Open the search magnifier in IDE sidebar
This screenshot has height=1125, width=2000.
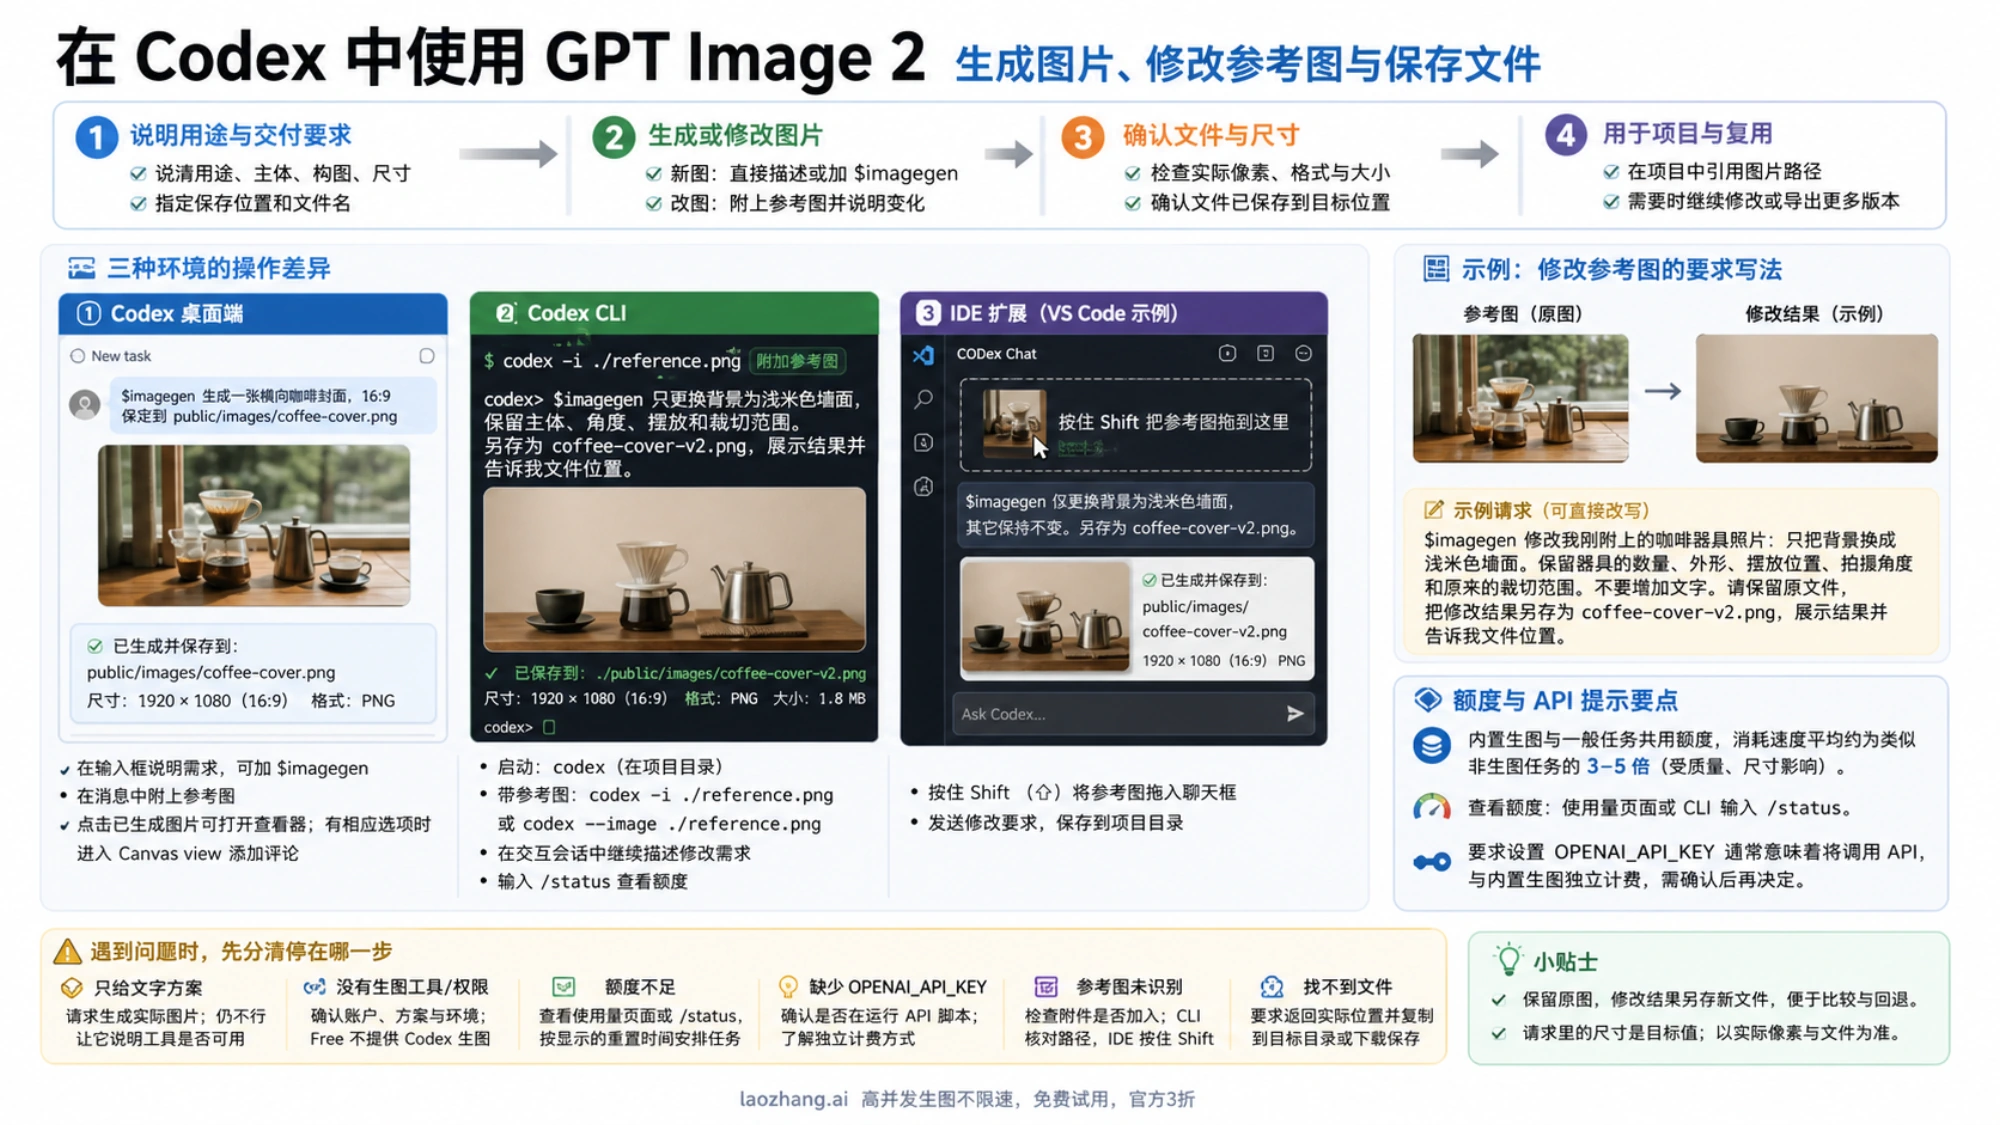click(x=923, y=399)
